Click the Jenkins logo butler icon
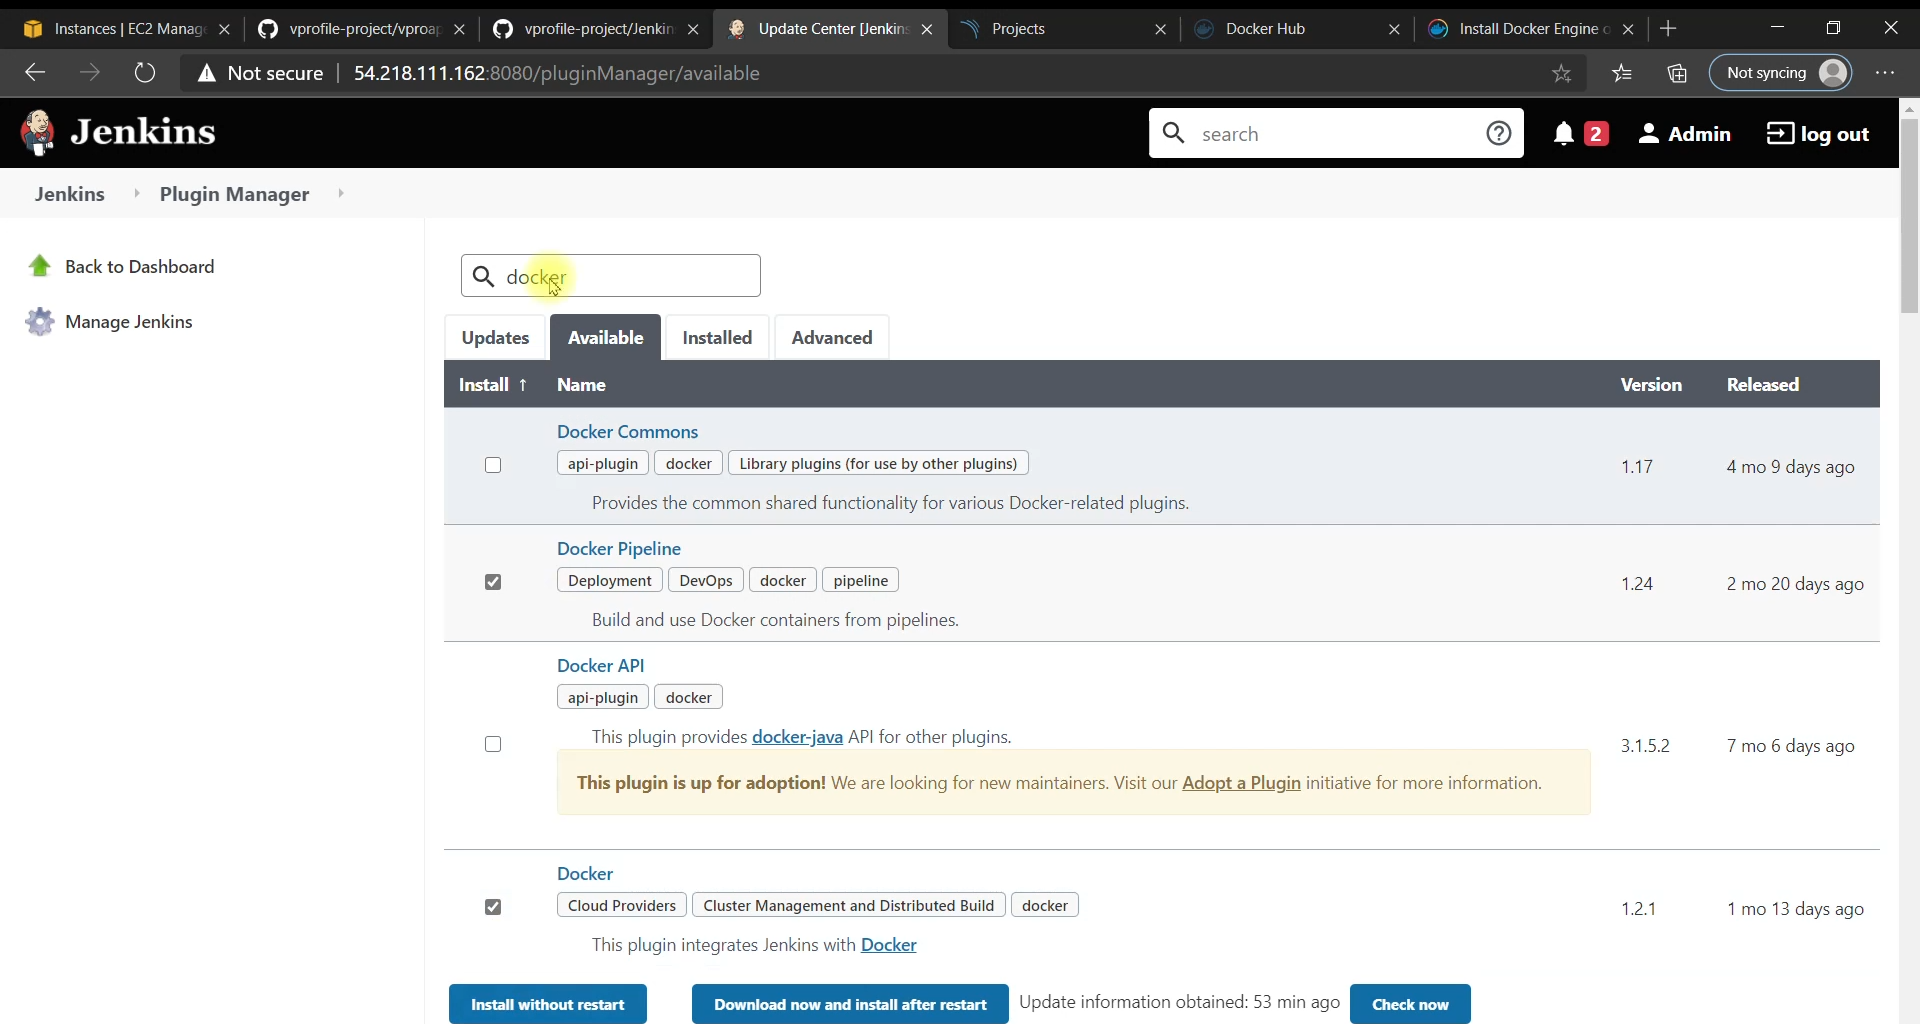 (x=38, y=133)
